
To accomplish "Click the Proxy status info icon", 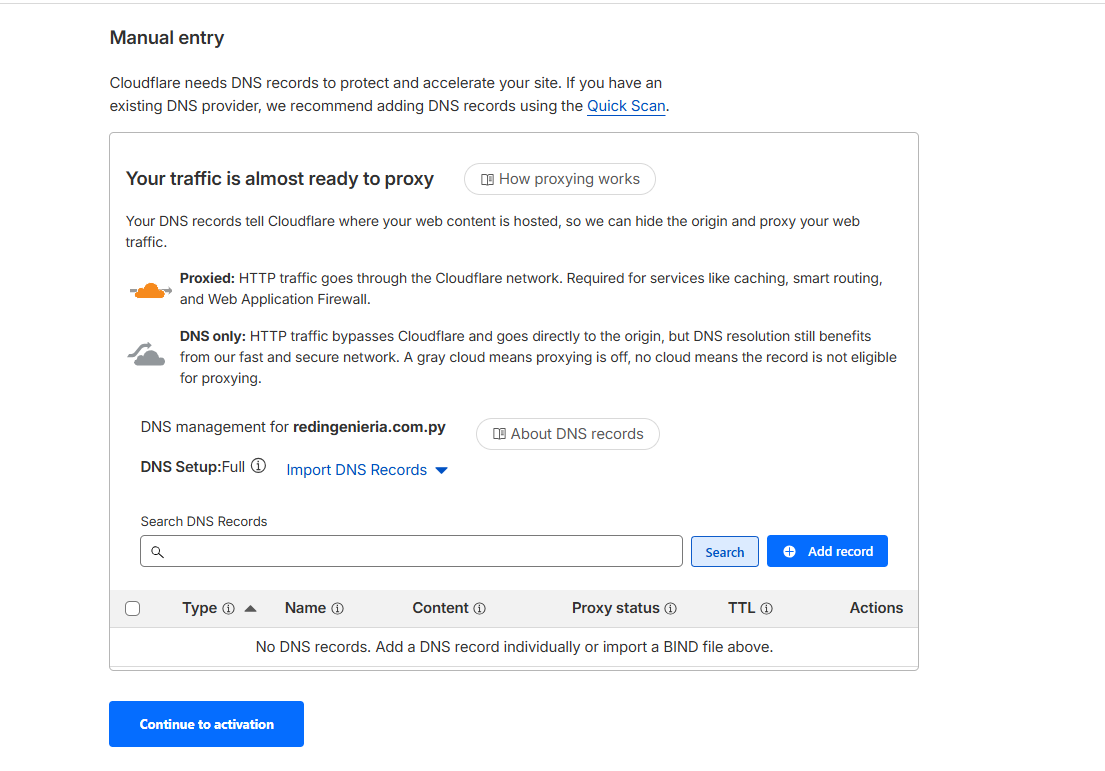I will 670,609.
